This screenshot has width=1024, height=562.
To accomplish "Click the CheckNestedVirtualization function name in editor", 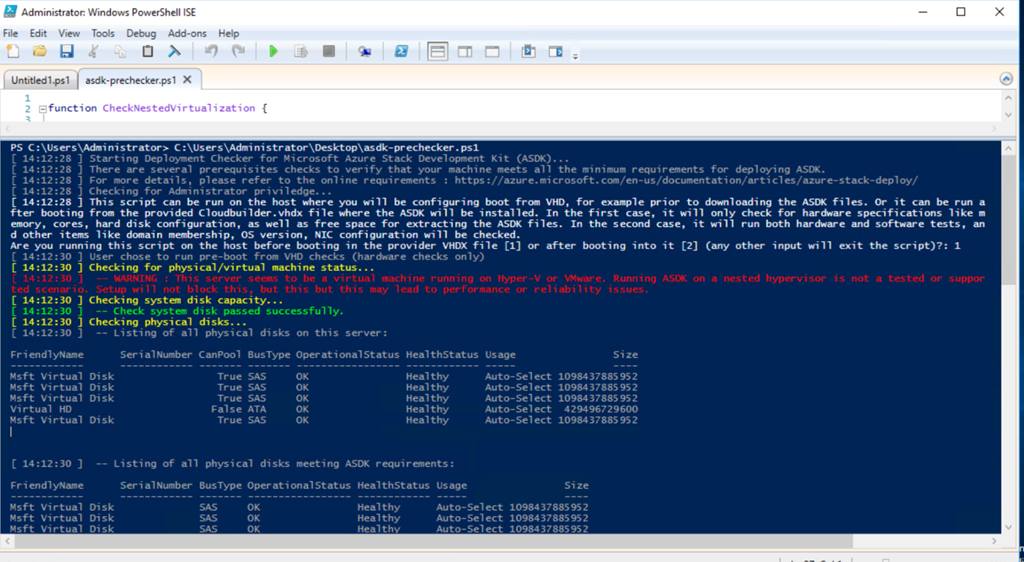I will 178,108.
